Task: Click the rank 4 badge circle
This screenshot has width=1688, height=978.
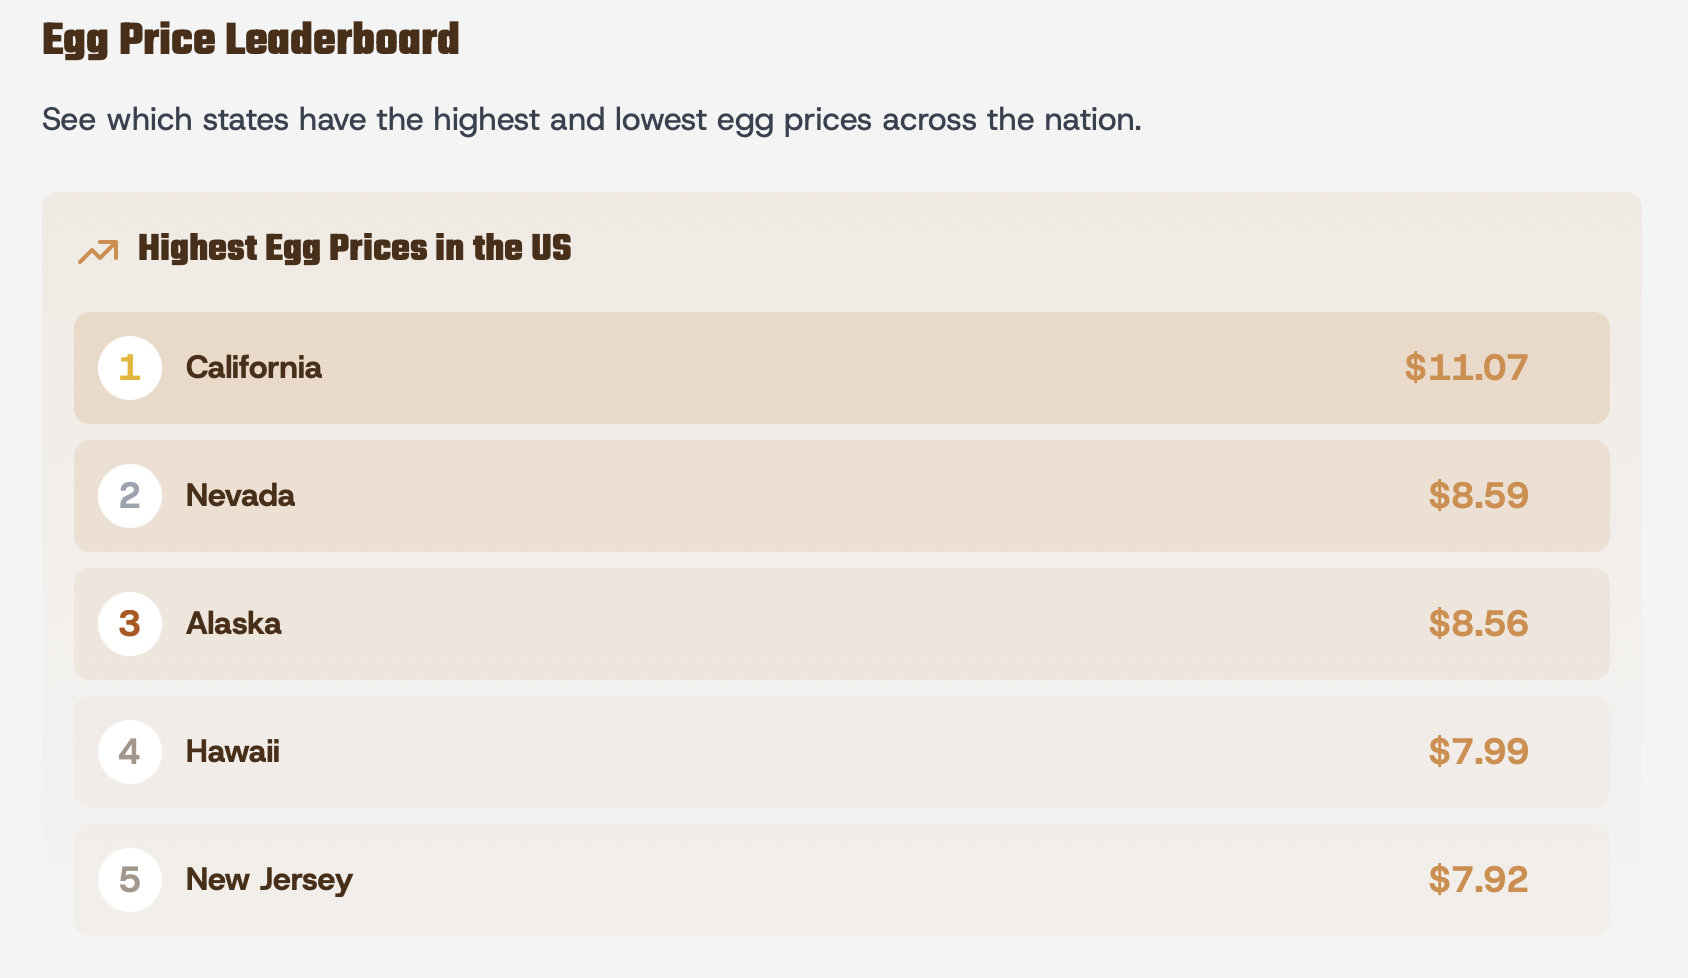Action: coord(130,752)
